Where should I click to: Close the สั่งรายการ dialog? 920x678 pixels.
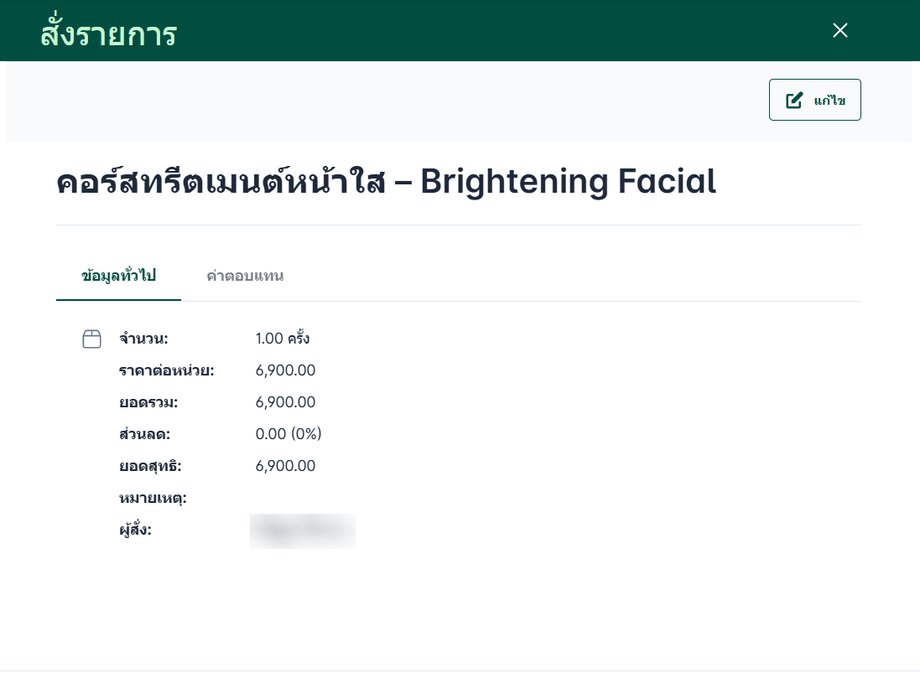tap(840, 30)
